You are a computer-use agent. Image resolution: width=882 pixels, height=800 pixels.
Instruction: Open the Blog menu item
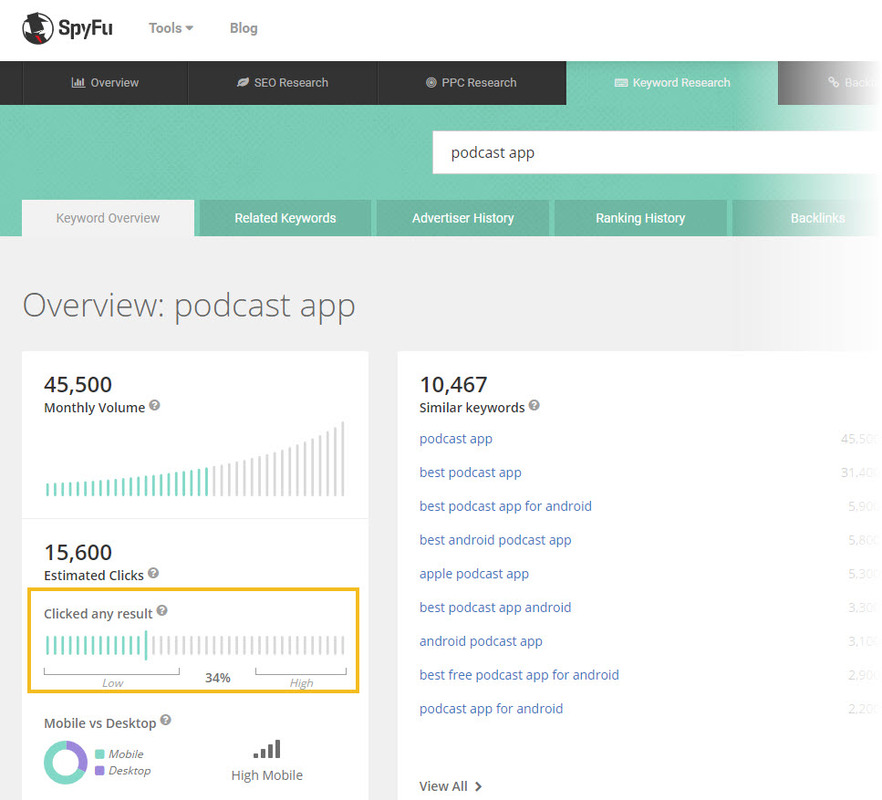click(x=244, y=28)
